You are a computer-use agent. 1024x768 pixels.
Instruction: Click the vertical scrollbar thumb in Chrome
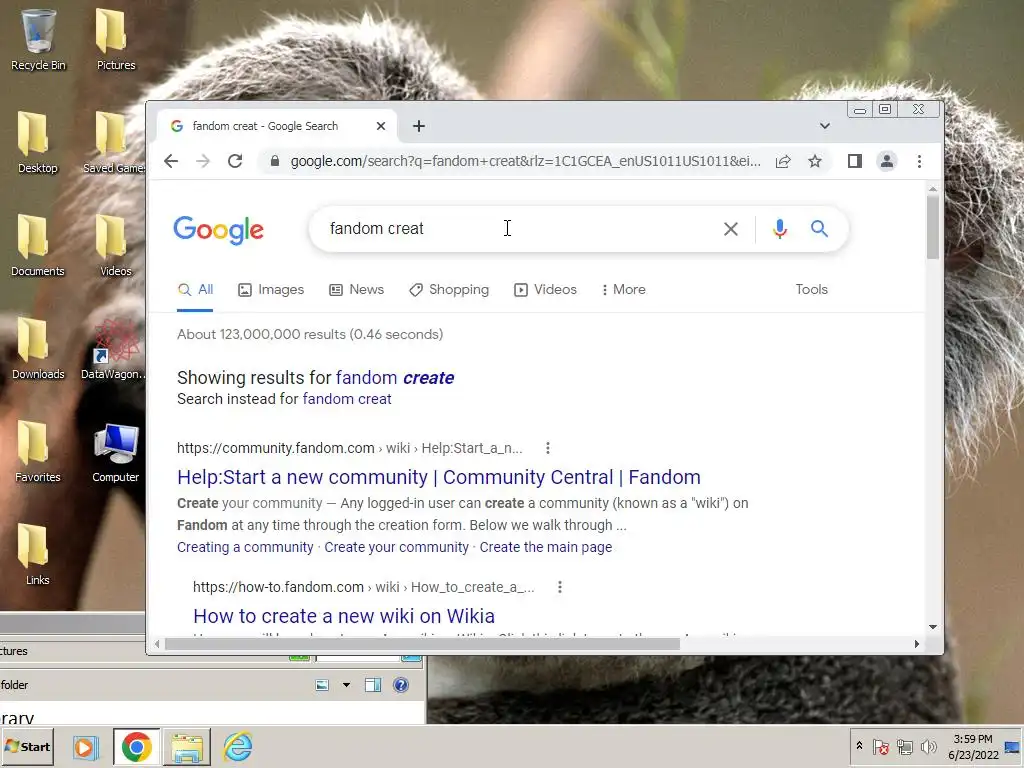[x=933, y=227]
